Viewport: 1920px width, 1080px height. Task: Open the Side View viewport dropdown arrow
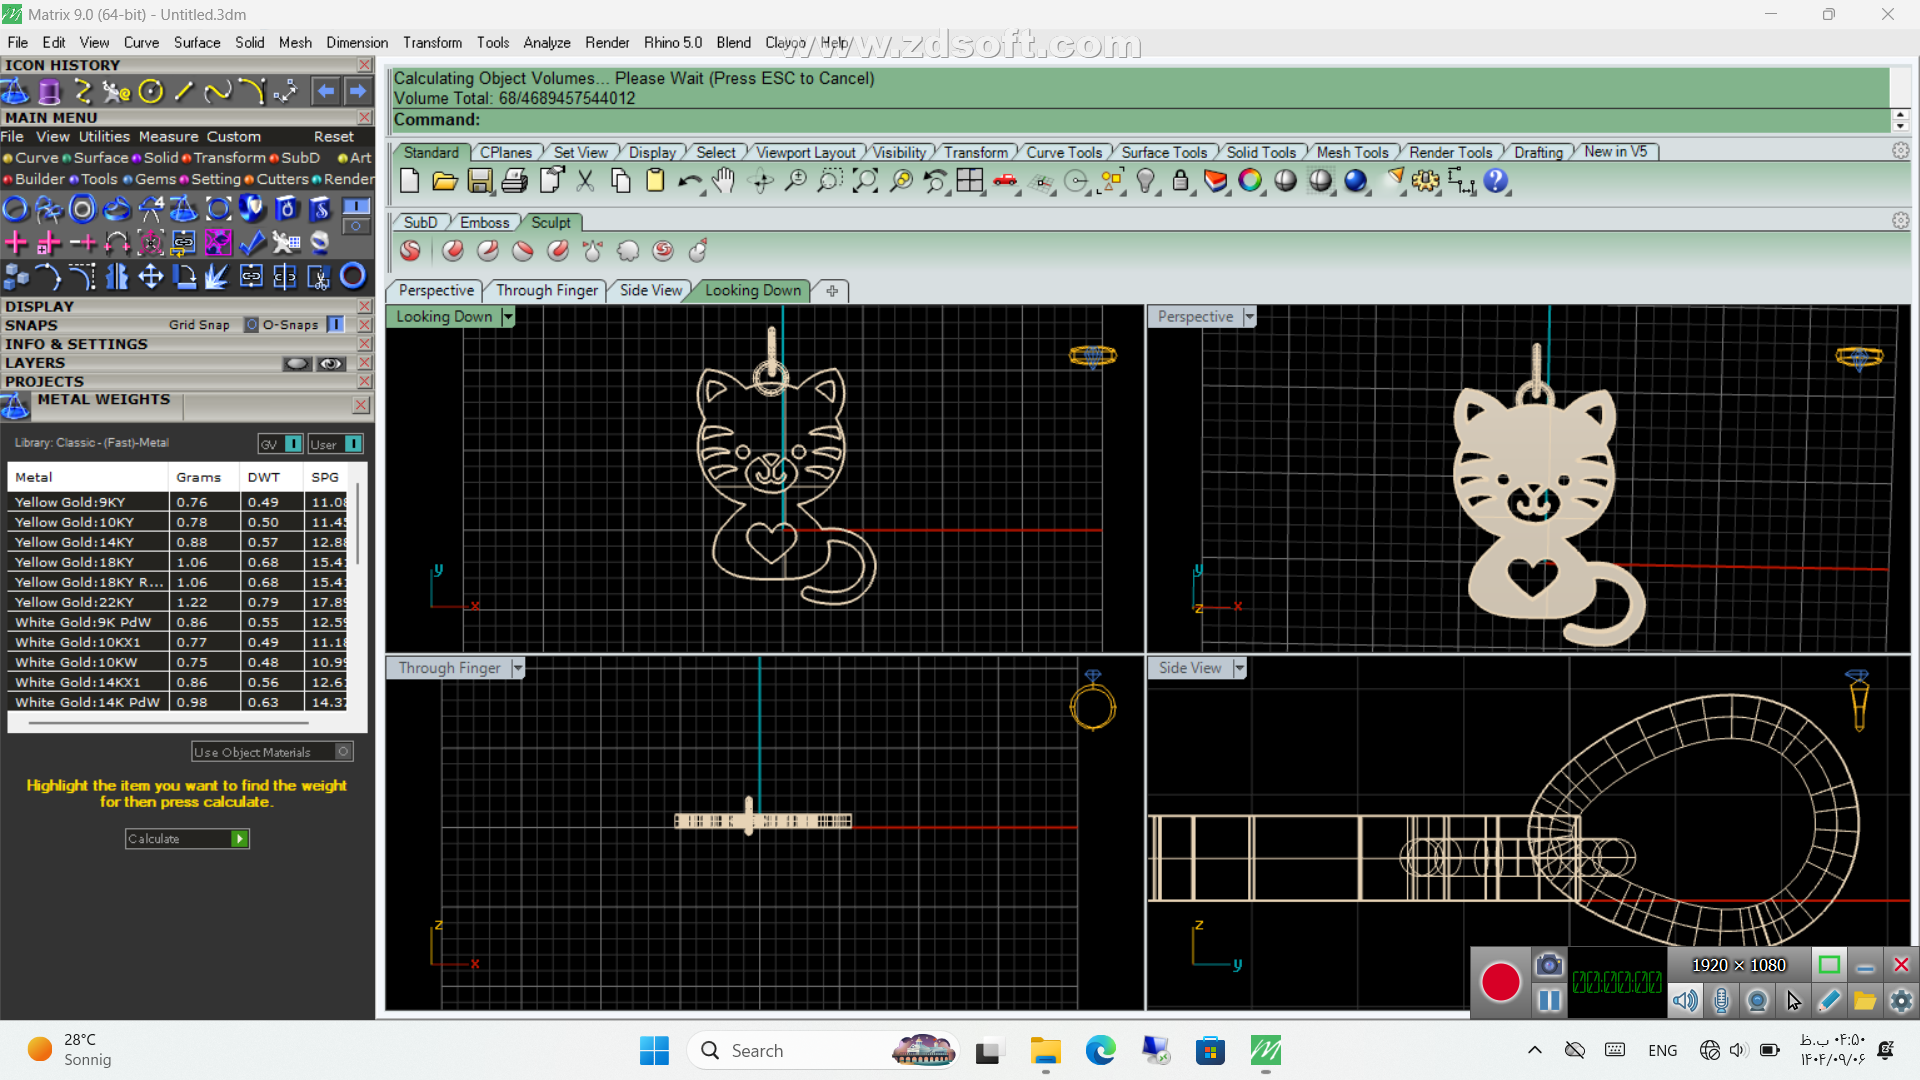(1240, 668)
